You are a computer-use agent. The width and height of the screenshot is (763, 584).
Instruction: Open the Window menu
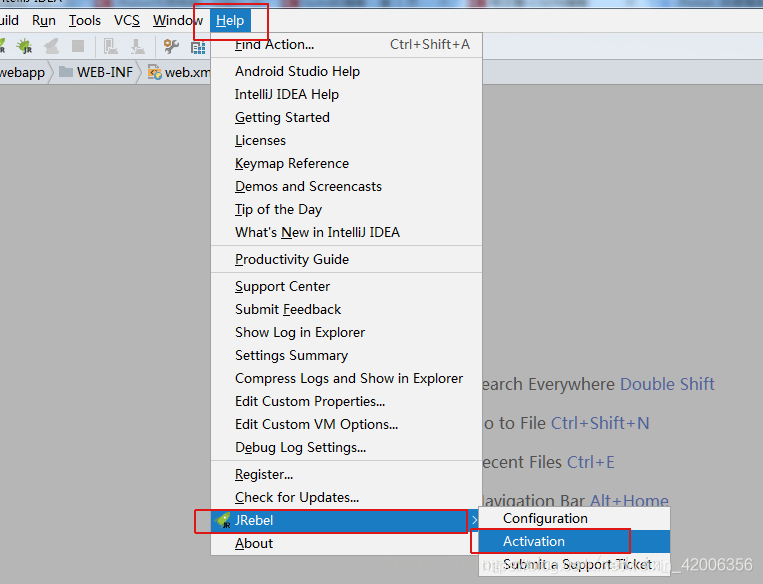[x=178, y=20]
